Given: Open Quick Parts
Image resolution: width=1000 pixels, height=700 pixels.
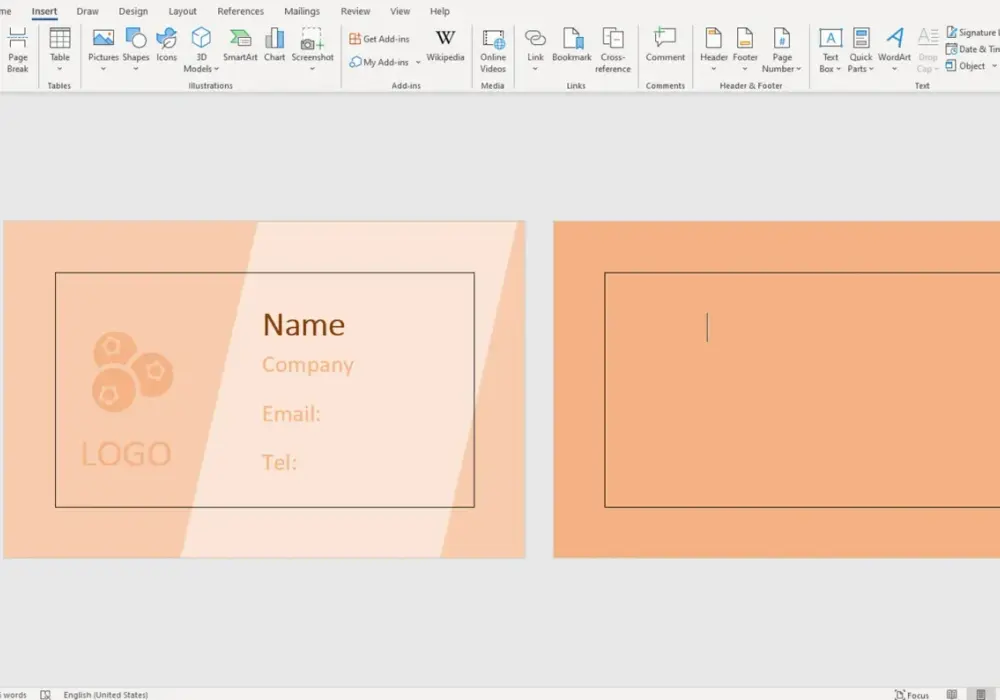Looking at the screenshot, I should pyautogui.click(x=861, y=50).
